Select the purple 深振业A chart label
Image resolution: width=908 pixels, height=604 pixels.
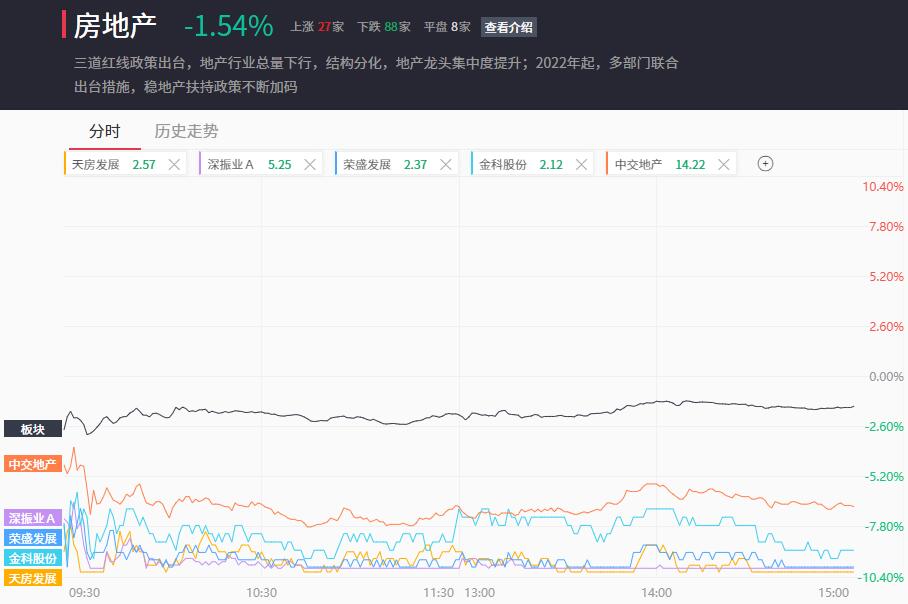[33, 518]
